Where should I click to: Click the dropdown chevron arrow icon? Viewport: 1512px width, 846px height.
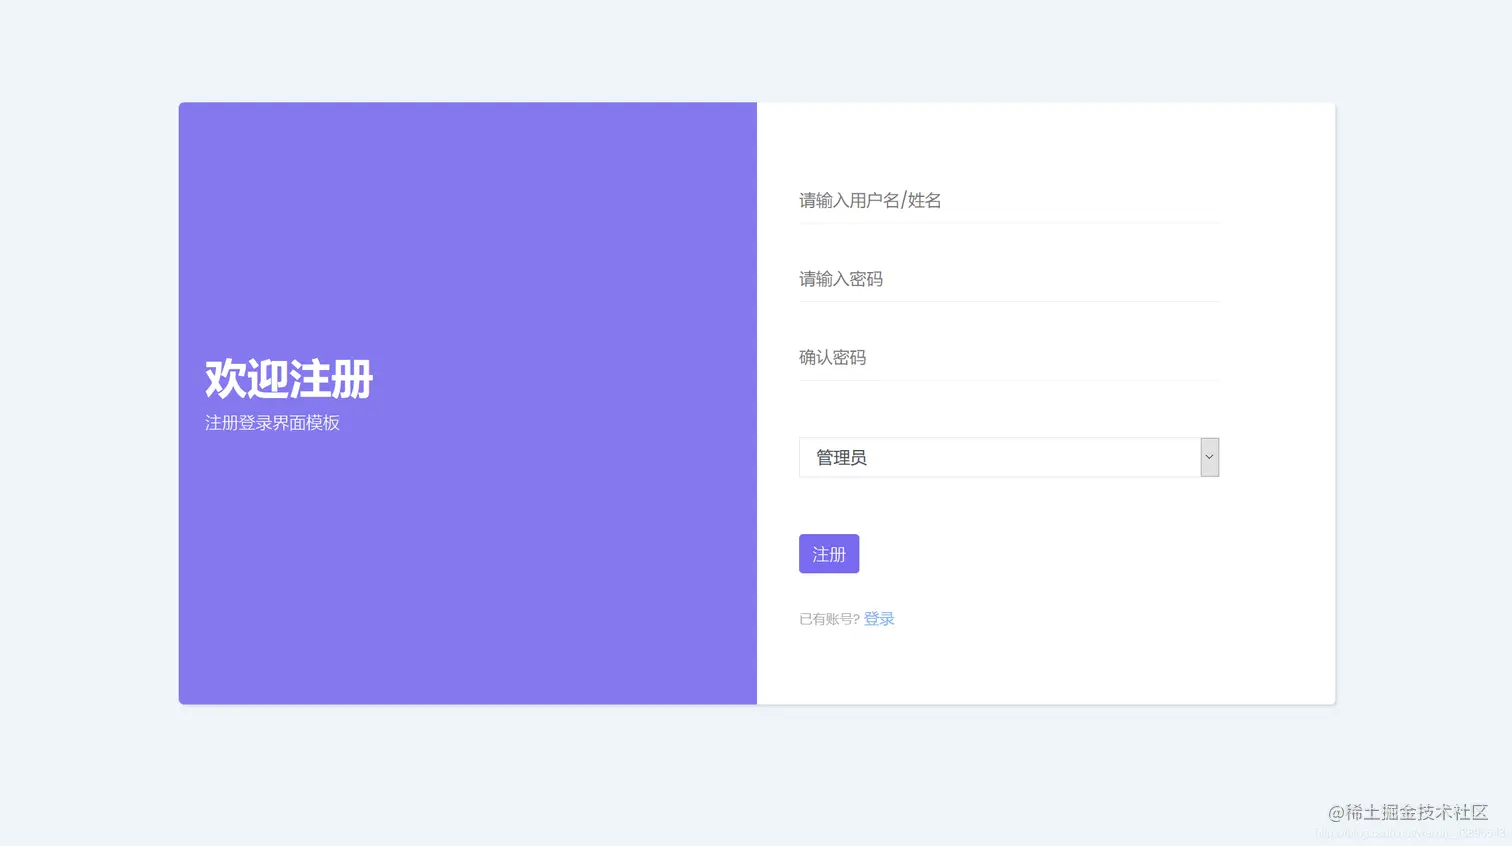click(1209, 457)
